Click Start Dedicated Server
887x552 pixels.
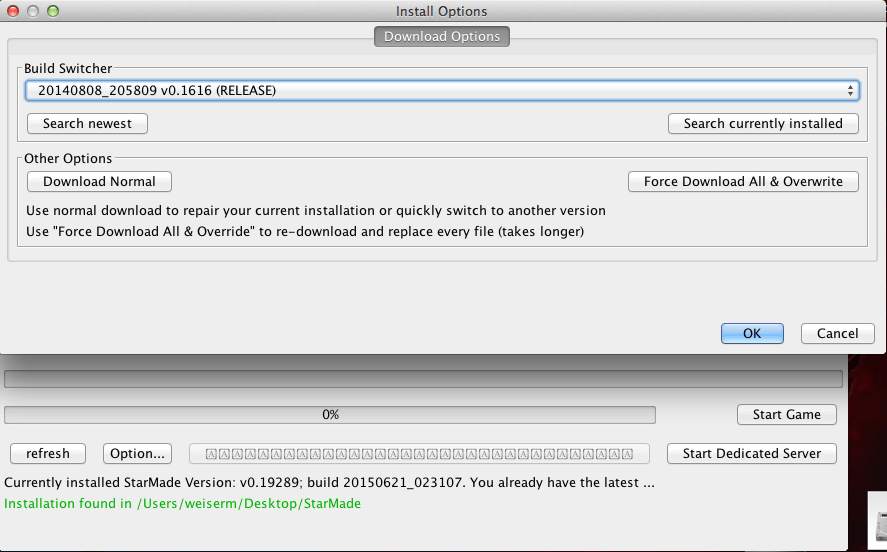click(x=751, y=453)
